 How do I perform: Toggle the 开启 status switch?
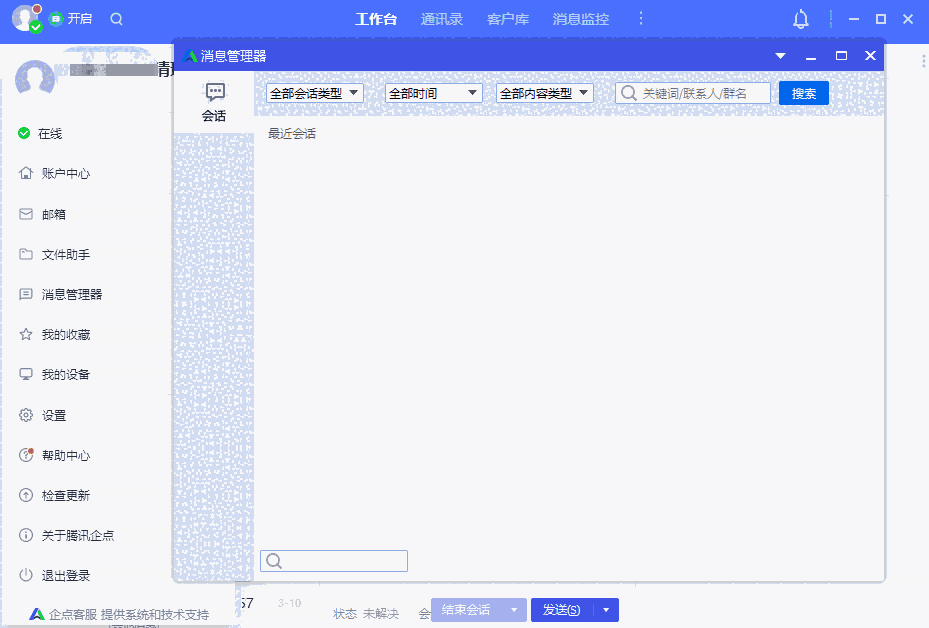pos(70,19)
